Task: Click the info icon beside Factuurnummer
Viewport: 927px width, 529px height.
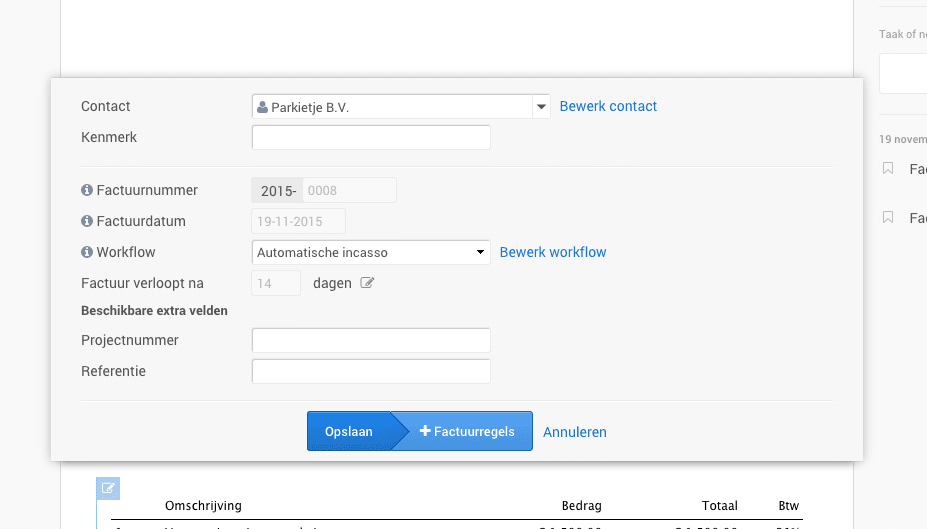Action: [x=87, y=190]
